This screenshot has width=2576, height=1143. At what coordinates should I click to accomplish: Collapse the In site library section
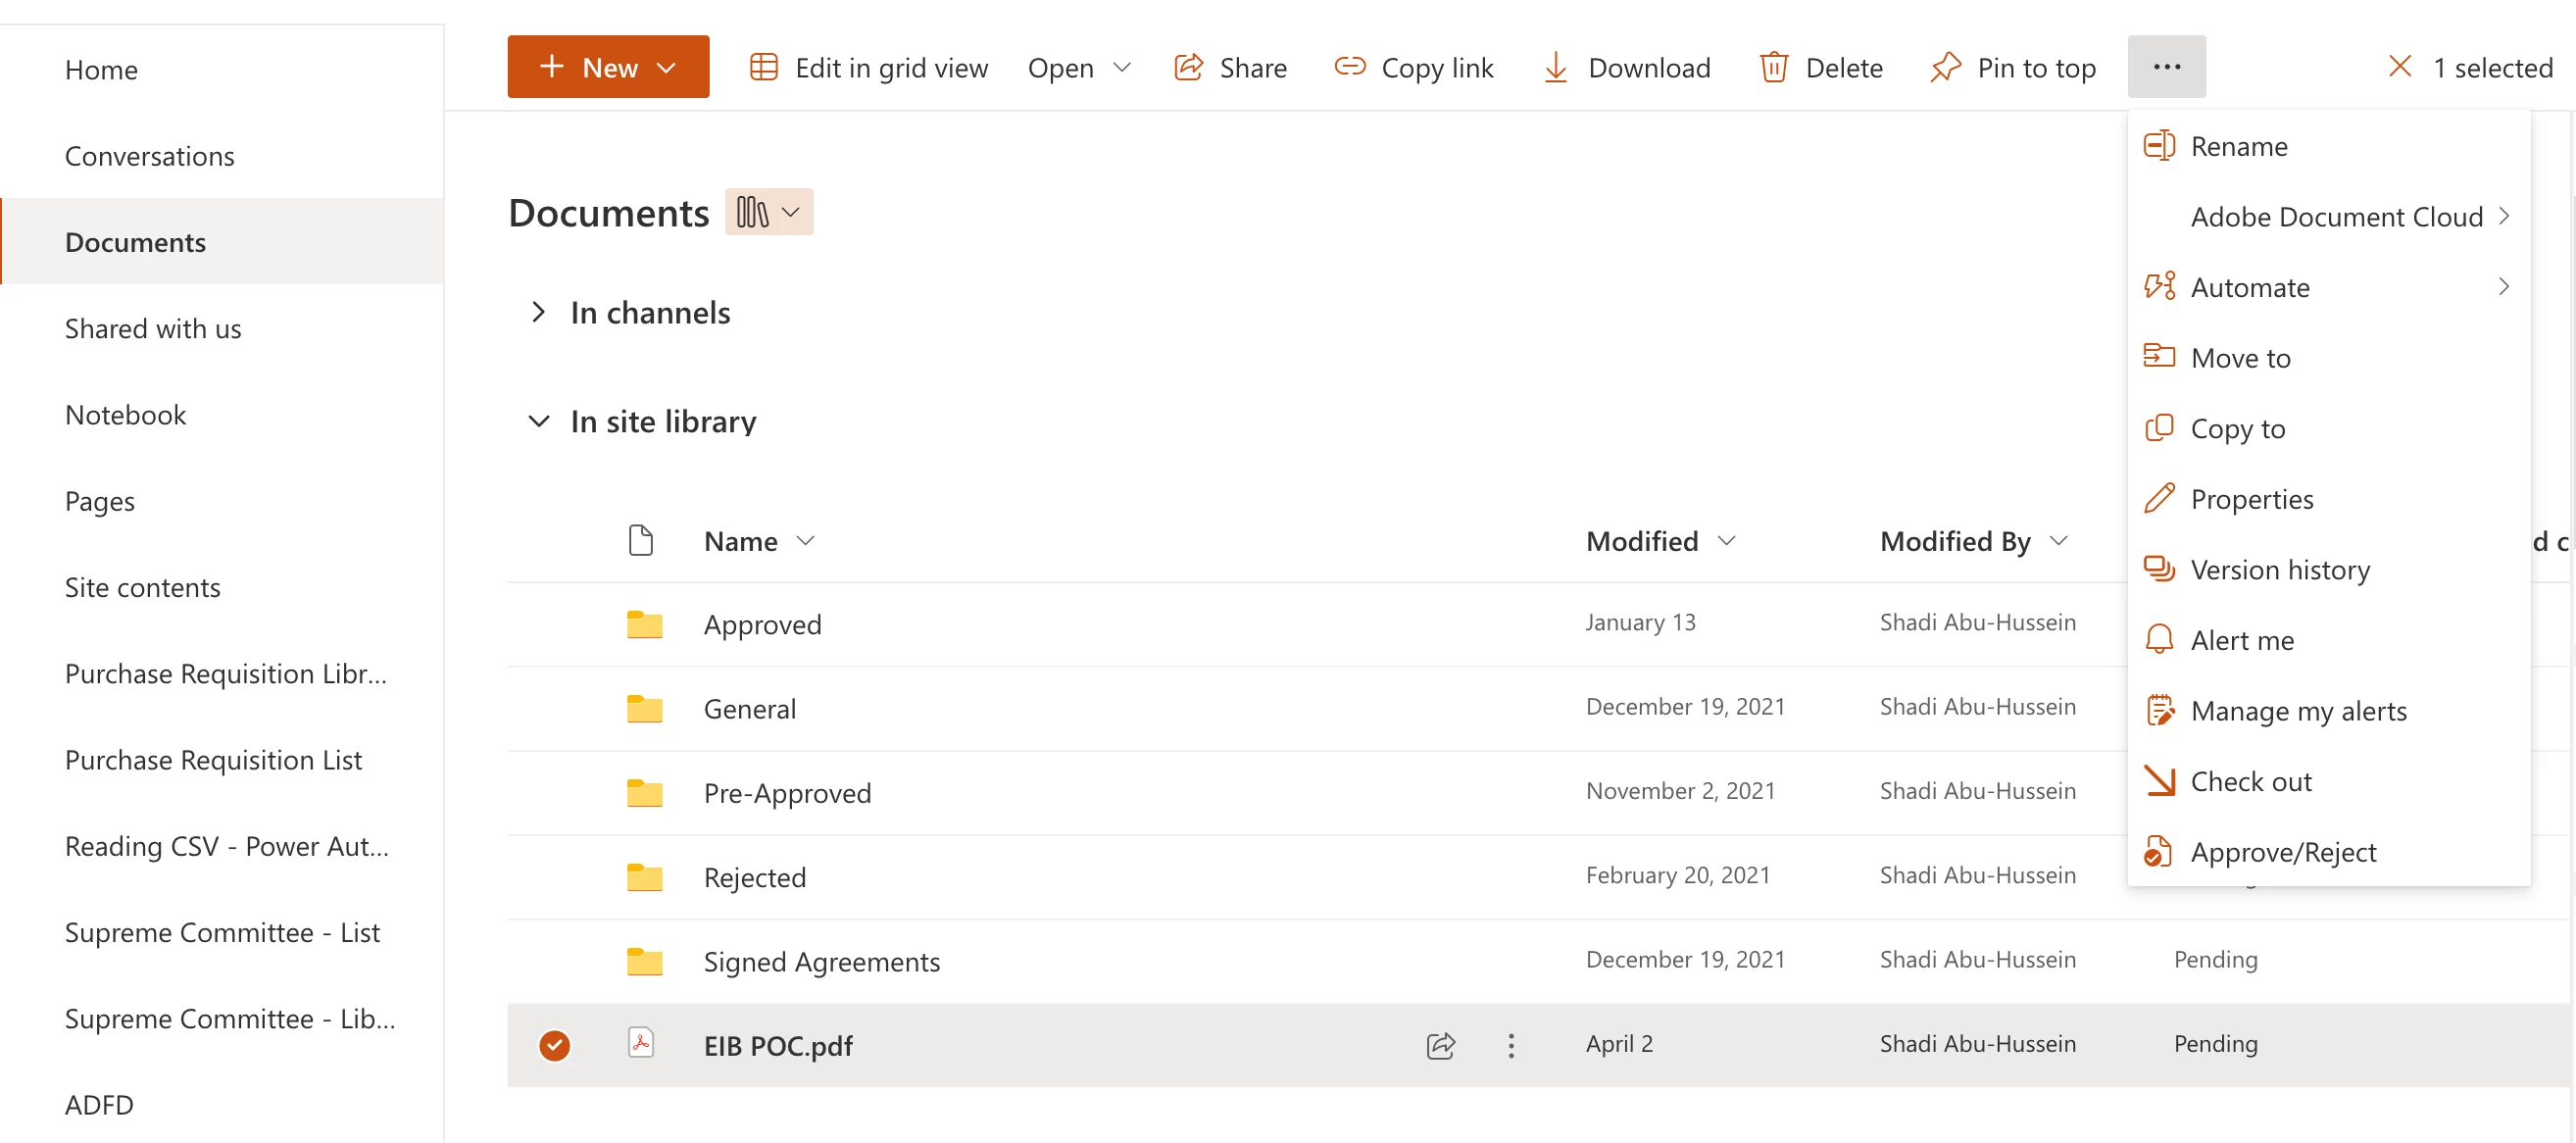pyautogui.click(x=538, y=421)
